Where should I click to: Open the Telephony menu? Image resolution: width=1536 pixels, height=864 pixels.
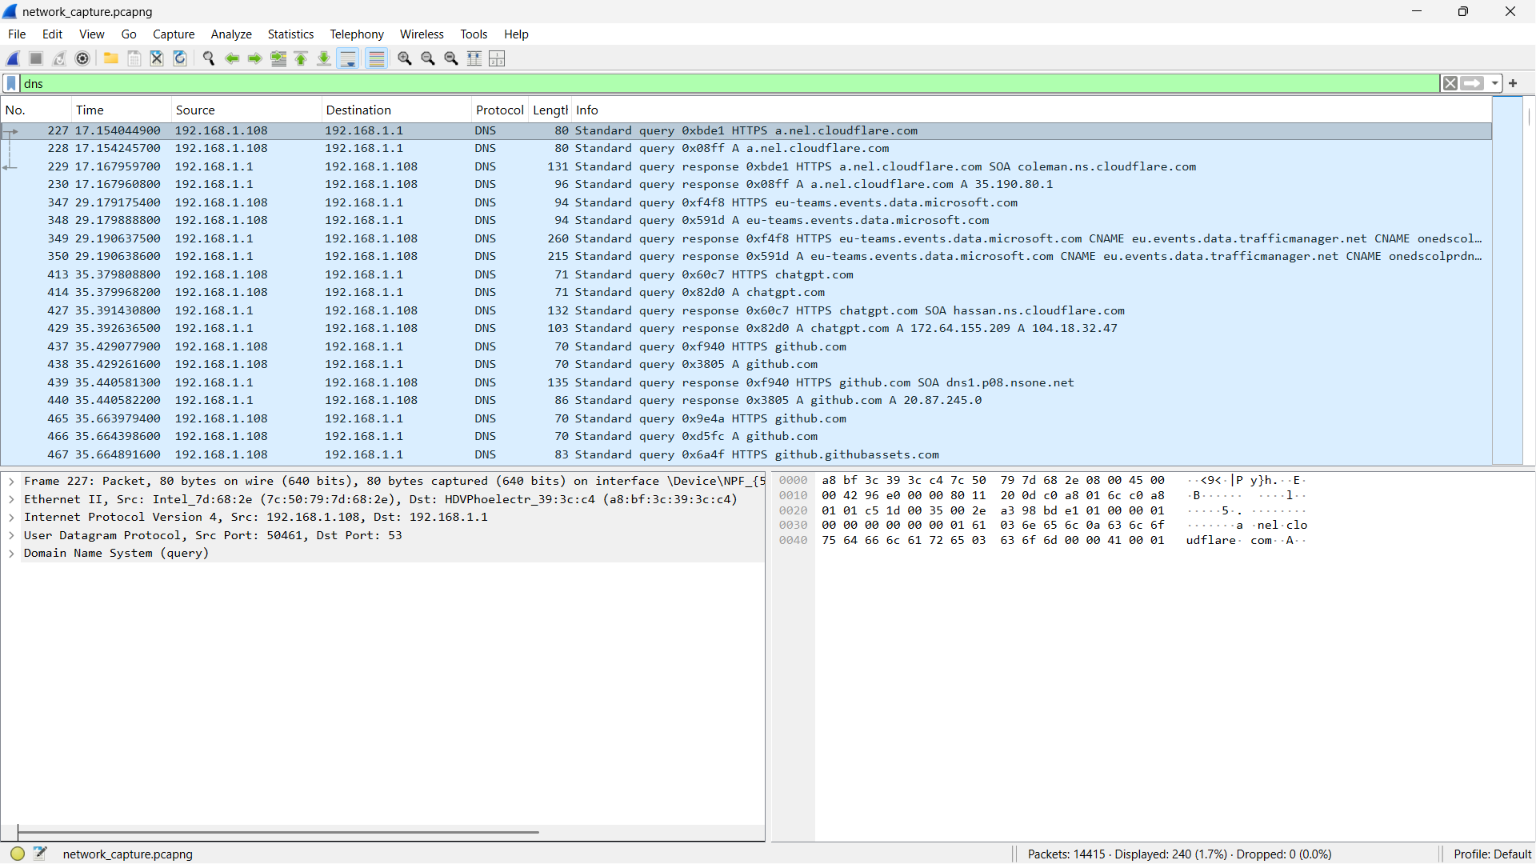(x=357, y=34)
